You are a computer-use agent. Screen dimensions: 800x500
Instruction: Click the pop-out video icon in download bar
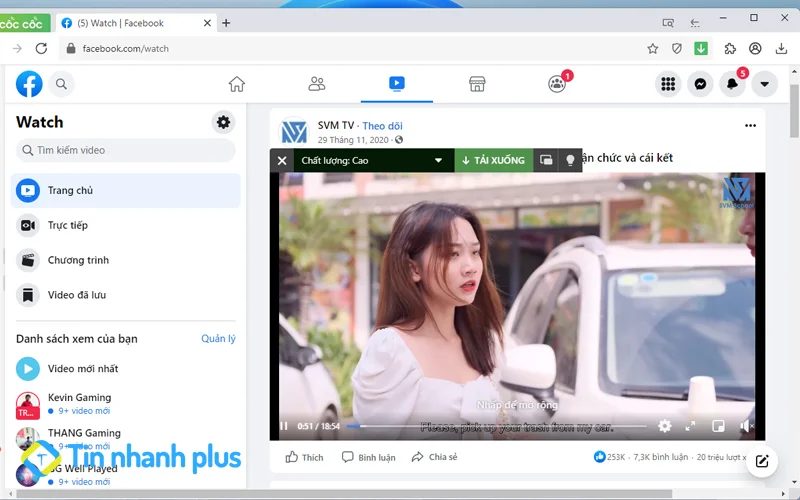(546, 160)
